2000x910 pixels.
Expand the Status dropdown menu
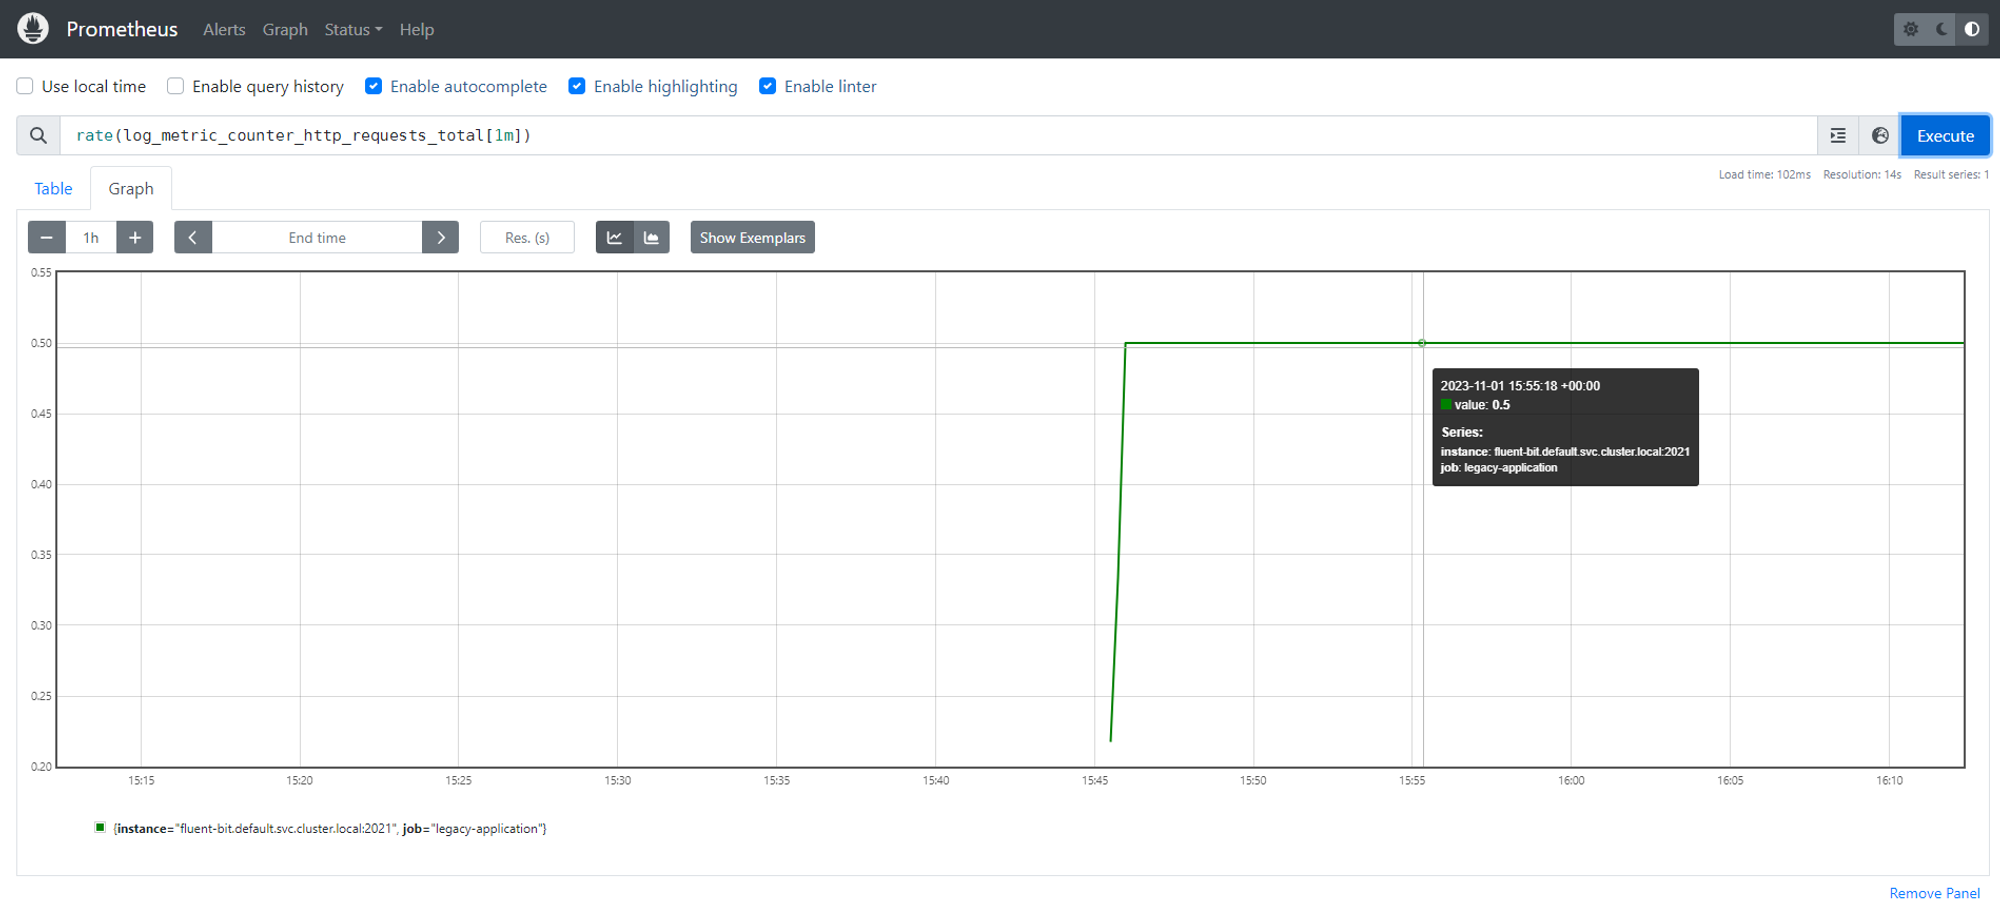point(353,30)
